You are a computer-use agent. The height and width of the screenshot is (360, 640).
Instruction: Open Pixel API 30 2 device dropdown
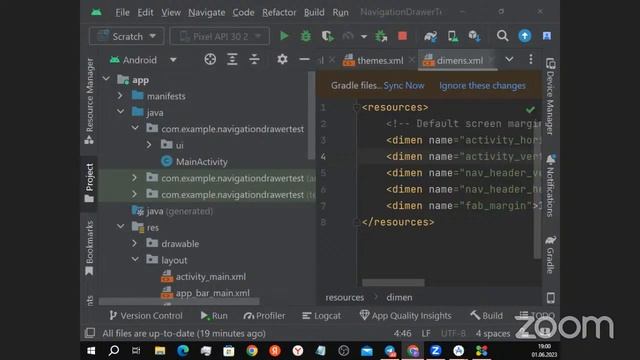click(220, 36)
